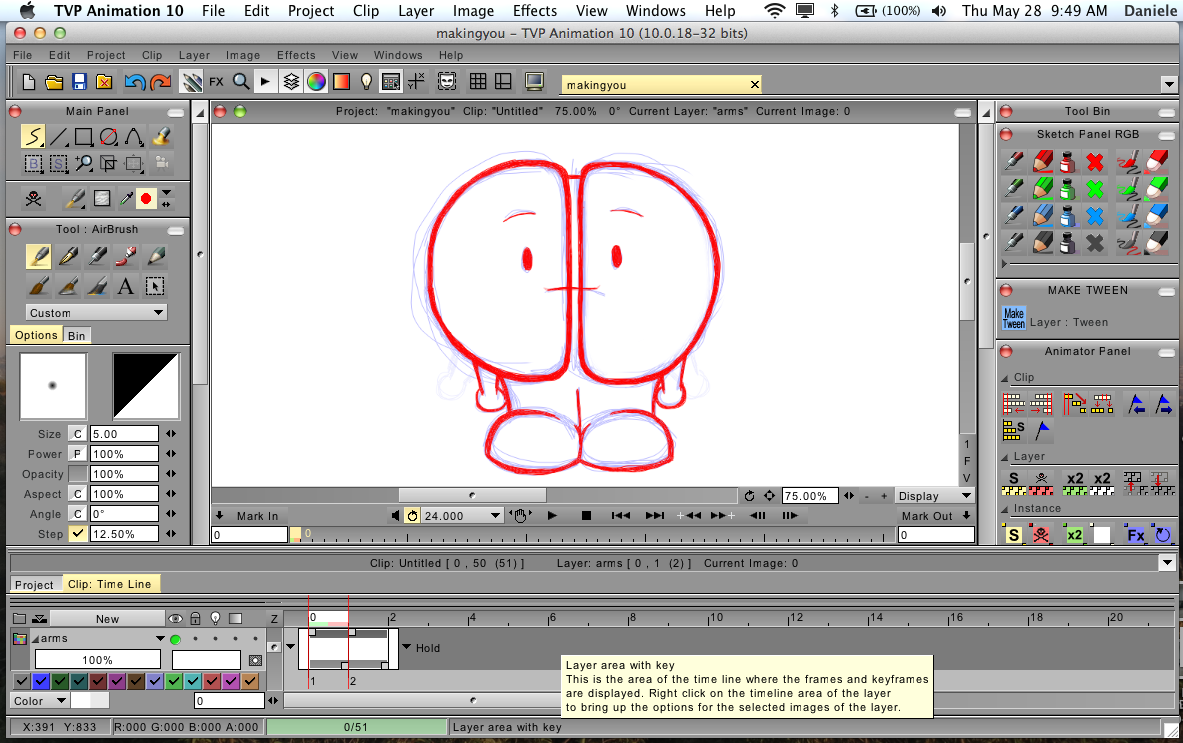The height and width of the screenshot is (743, 1183).
Task: Toggle the C connection button beside Size
Action: click(x=78, y=434)
